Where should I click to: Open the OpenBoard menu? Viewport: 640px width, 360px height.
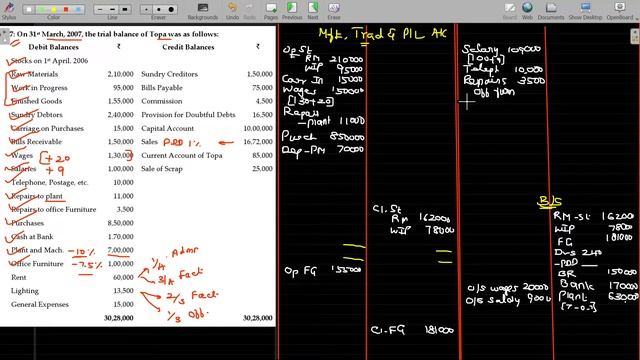pos(621,11)
